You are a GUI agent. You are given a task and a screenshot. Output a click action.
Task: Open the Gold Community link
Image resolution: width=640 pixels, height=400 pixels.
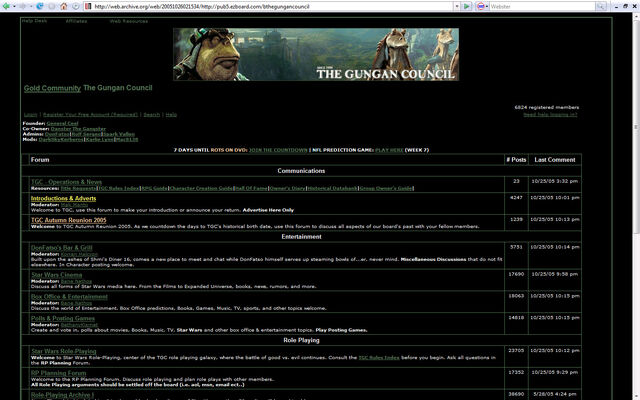(x=52, y=88)
